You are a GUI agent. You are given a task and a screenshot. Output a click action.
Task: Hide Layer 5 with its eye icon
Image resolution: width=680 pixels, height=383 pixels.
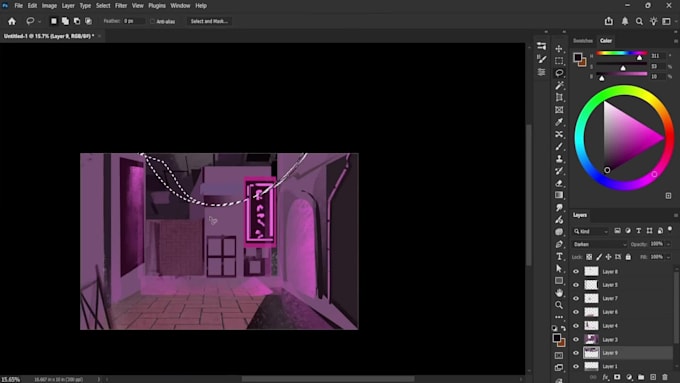pyautogui.click(x=576, y=285)
